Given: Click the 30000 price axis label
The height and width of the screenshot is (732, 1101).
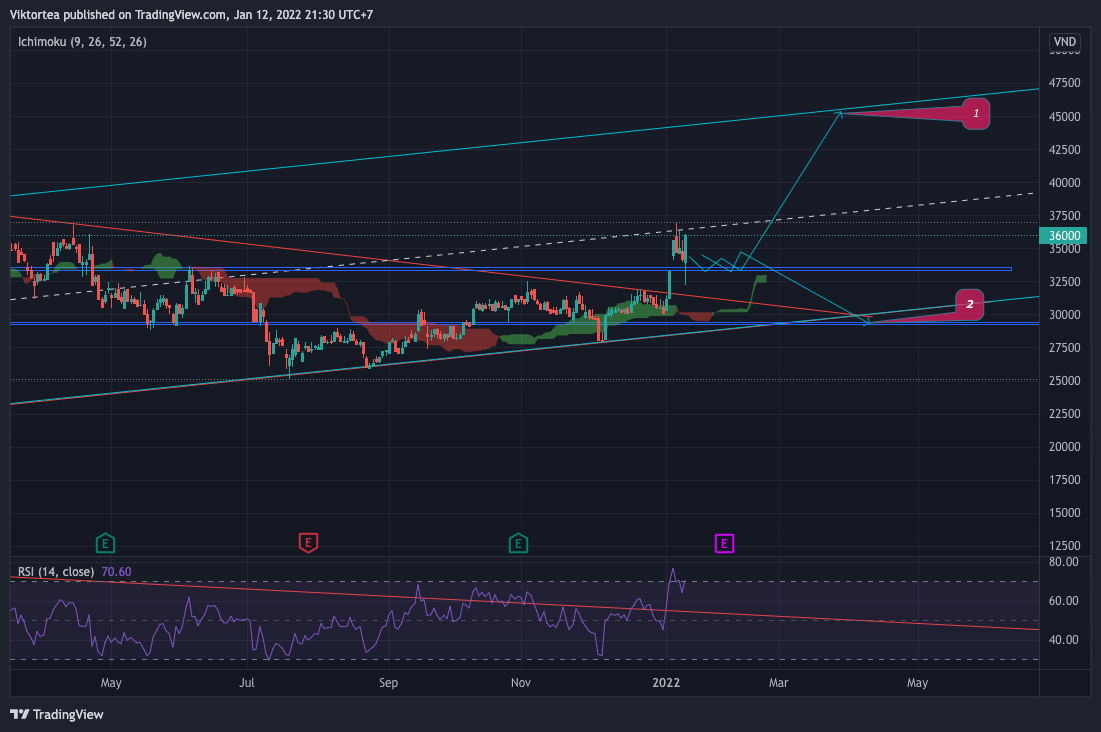Looking at the screenshot, I should (1064, 315).
